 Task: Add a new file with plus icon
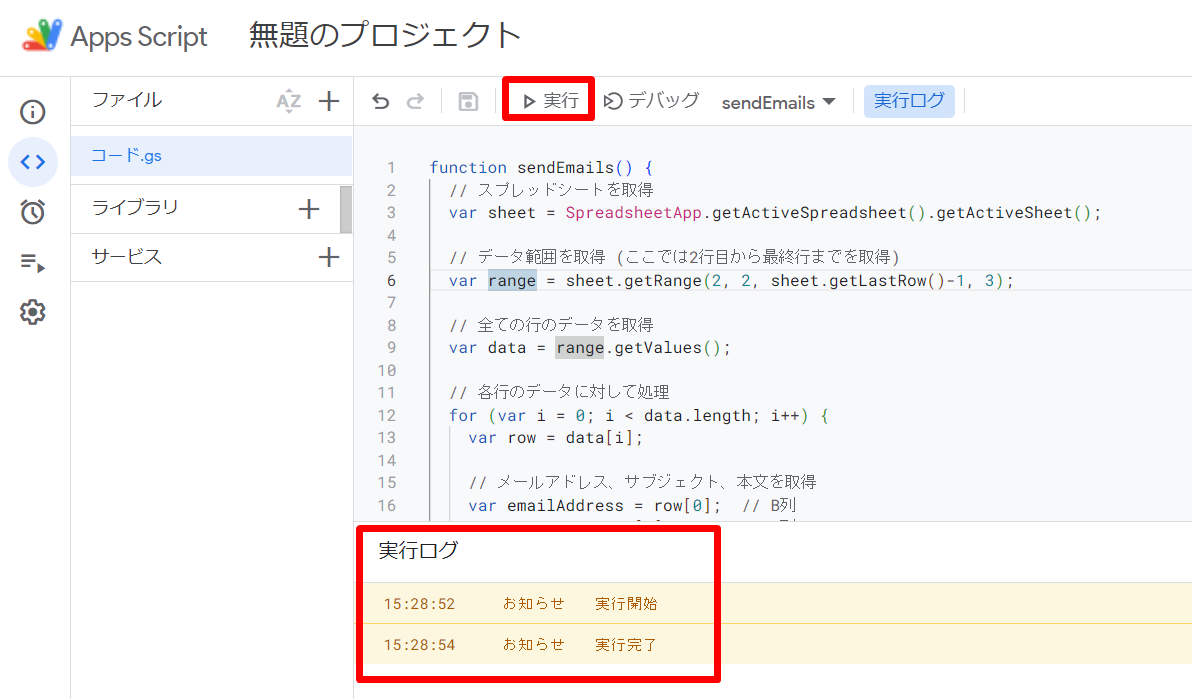click(328, 101)
